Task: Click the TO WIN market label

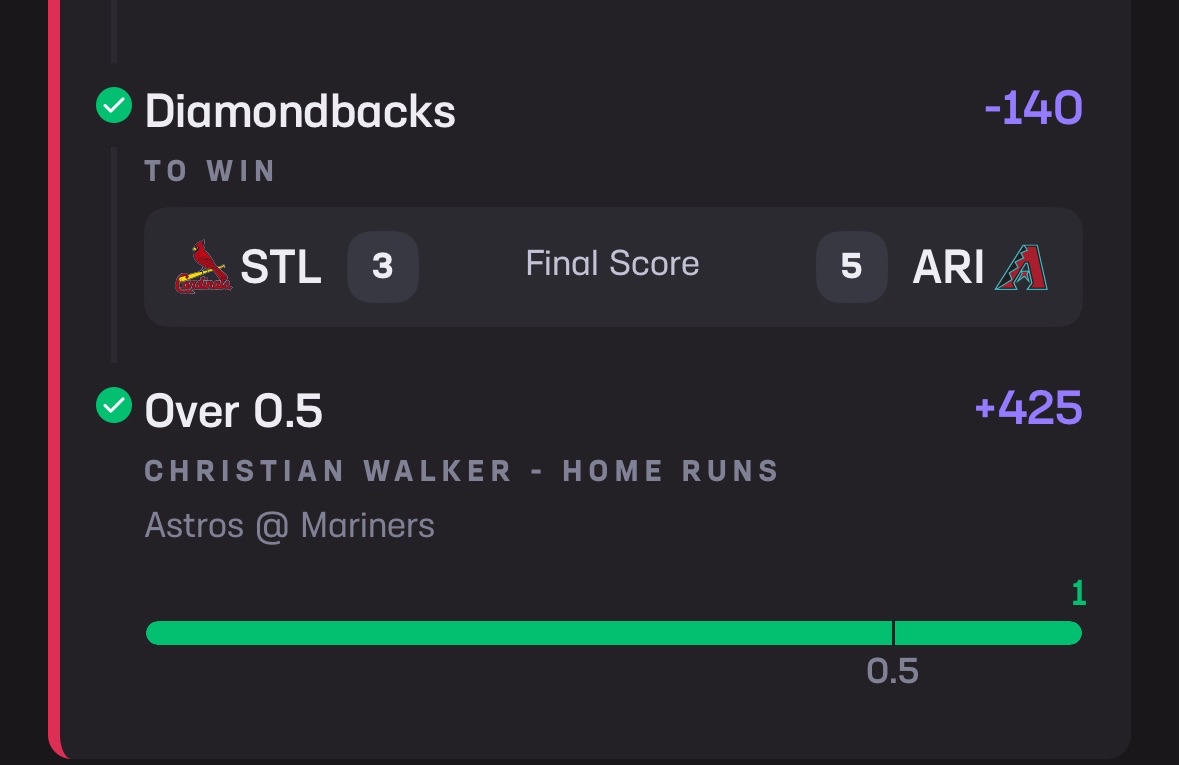Action: [x=210, y=171]
